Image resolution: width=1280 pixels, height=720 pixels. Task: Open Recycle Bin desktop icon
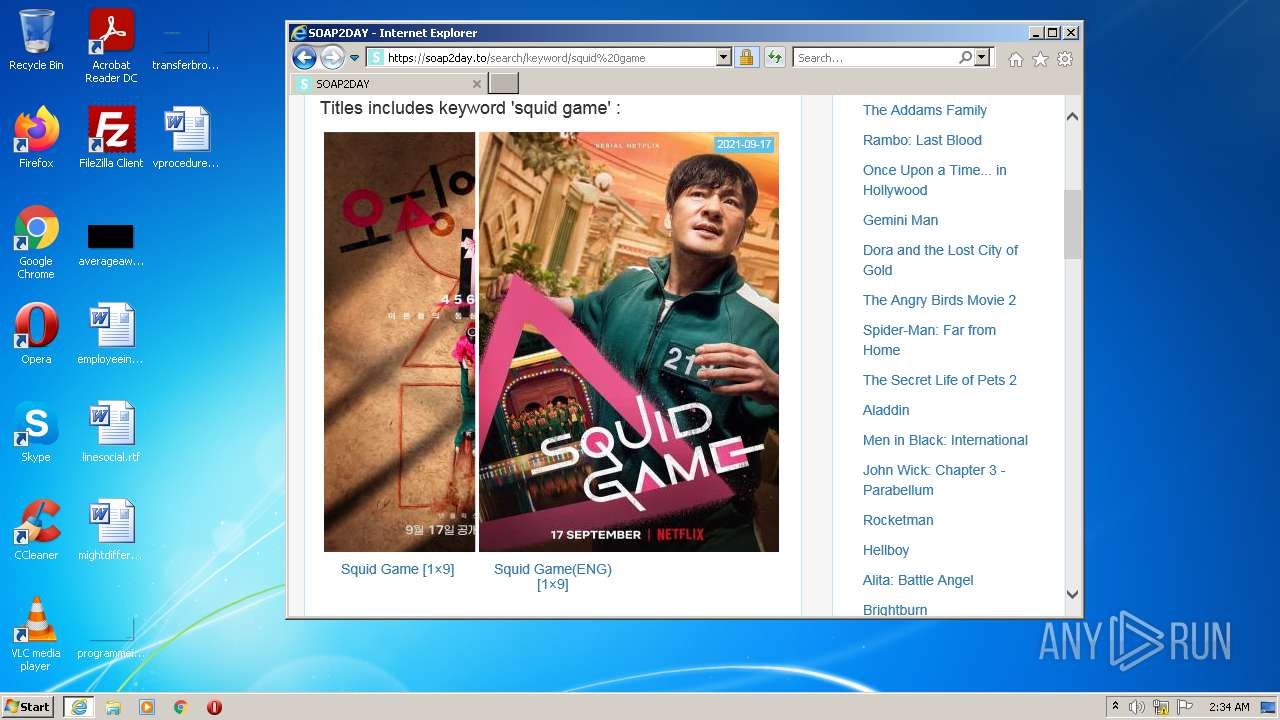tap(36, 40)
